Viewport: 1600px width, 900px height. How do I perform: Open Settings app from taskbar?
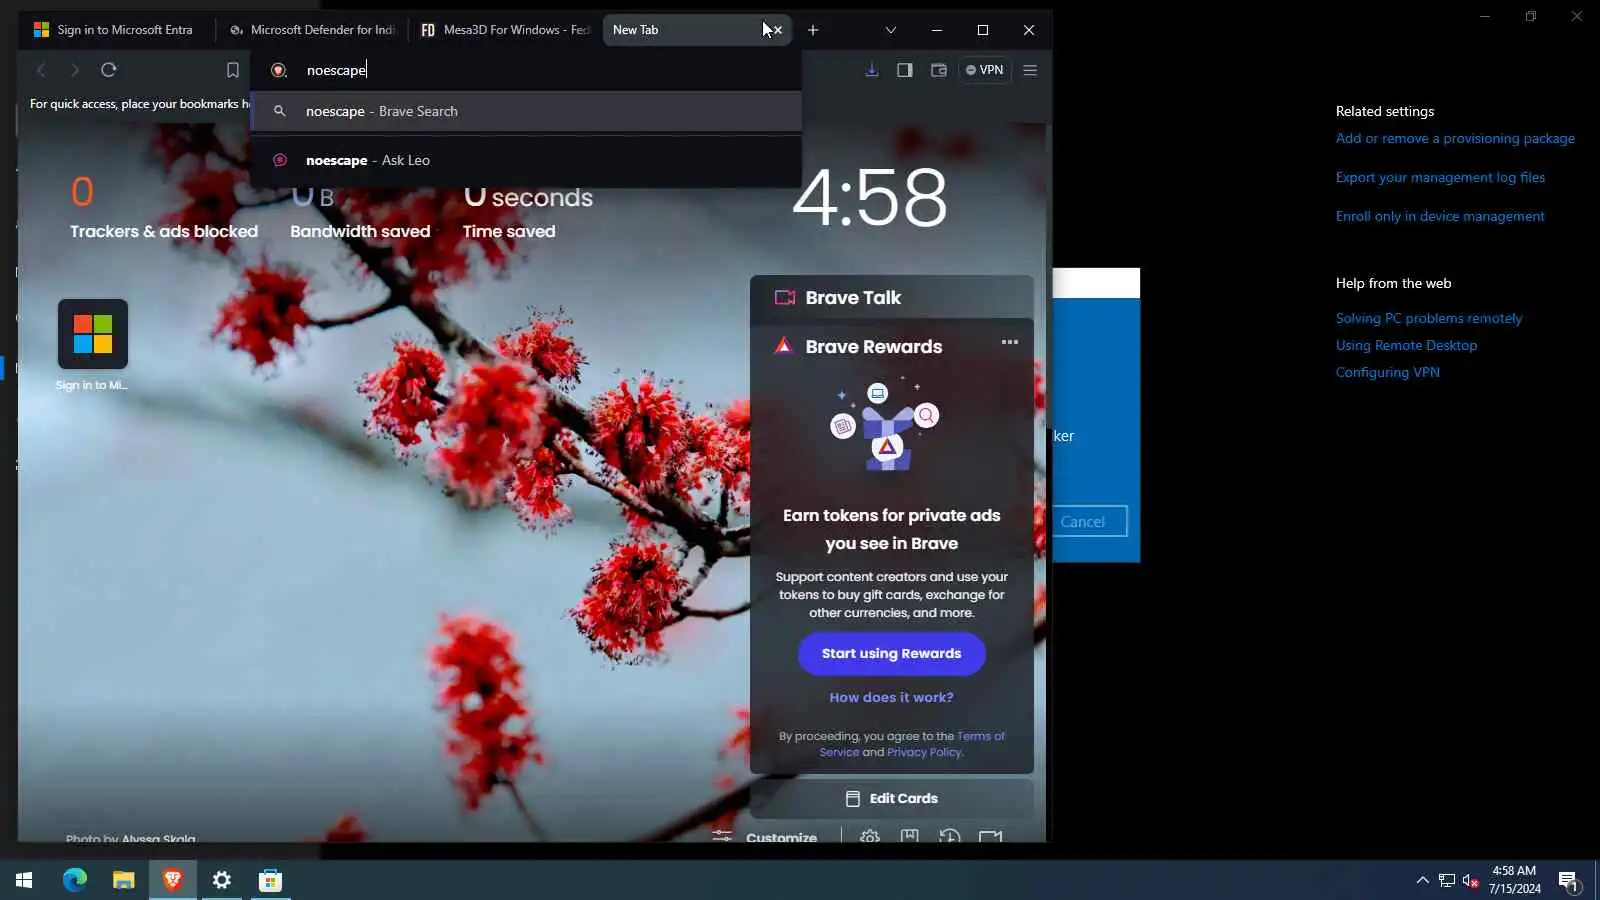point(222,880)
